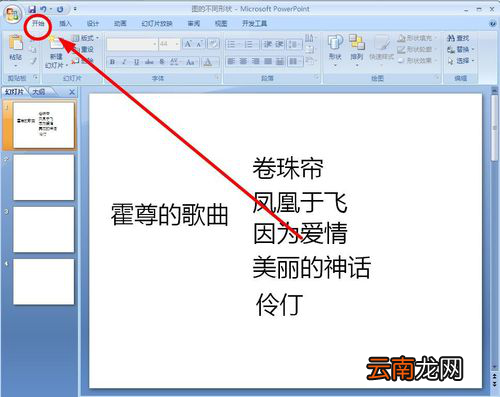This screenshot has width=500, height=397.
Task: Open PowerPoint help question mark
Action: [493, 24]
